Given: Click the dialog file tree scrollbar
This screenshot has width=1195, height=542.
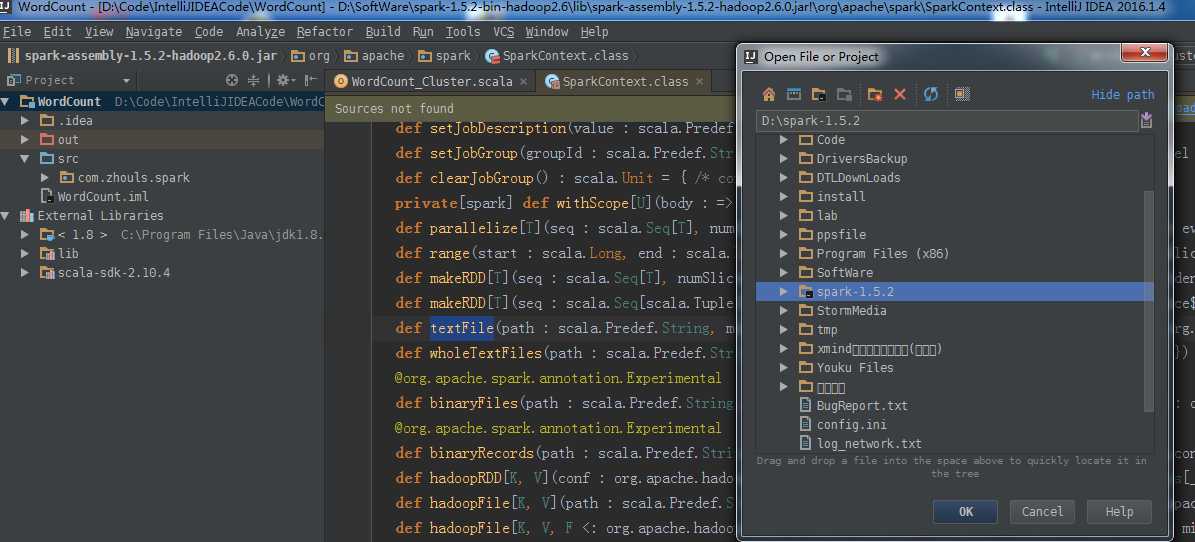Looking at the screenshot, I should 1149,301.
